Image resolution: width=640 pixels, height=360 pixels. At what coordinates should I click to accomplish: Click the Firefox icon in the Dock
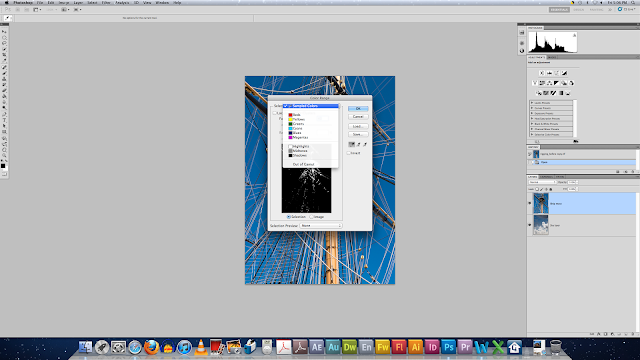(x=151, y=347)
